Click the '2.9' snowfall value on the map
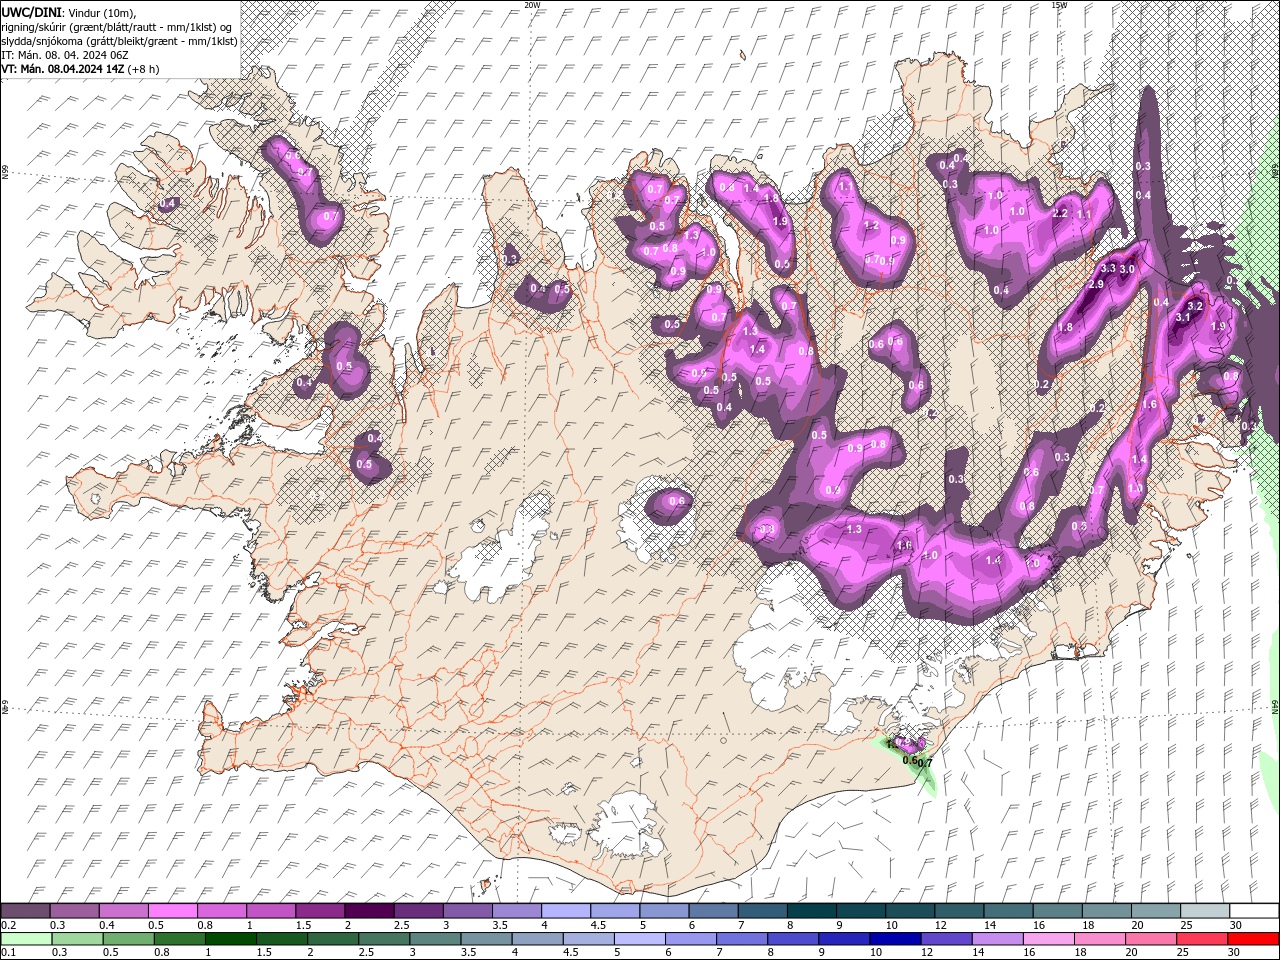 tap(1095, 285)
